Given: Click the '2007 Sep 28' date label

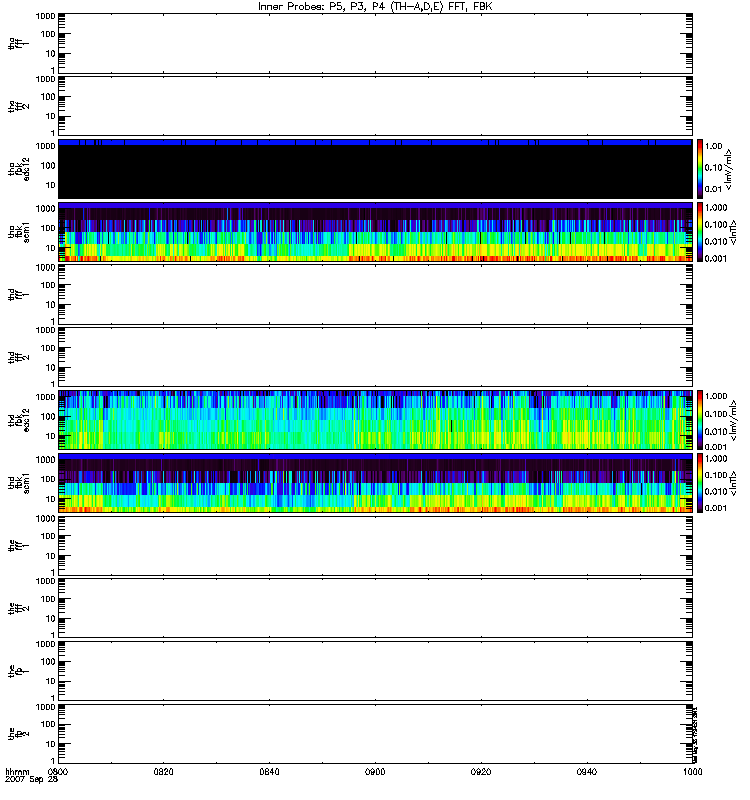Looking at the screenshot, I should pyautogui.click(x=32, y=779).
